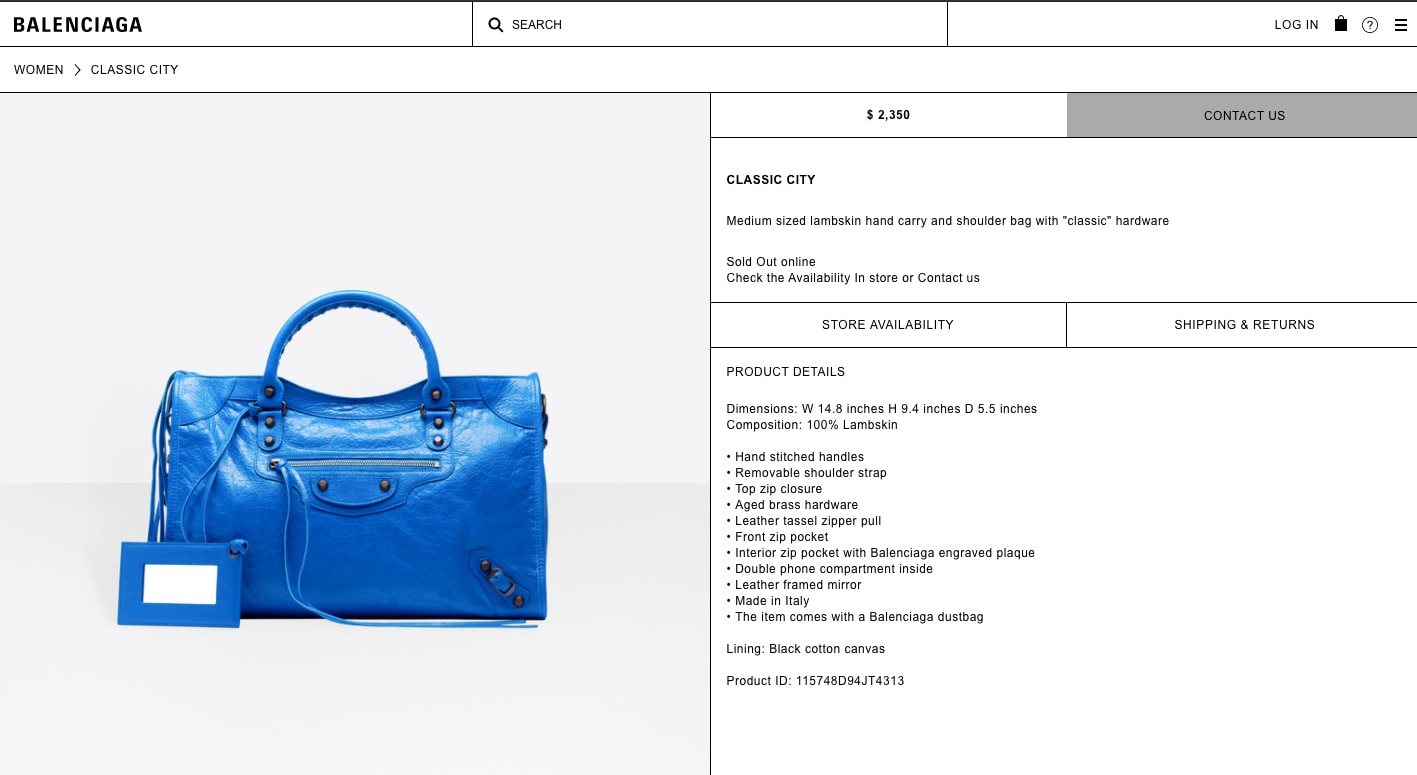The height and width of the screenshot is (775, 1417).
Task: Go to Women breadcrumb
Action: click(39, 70)
